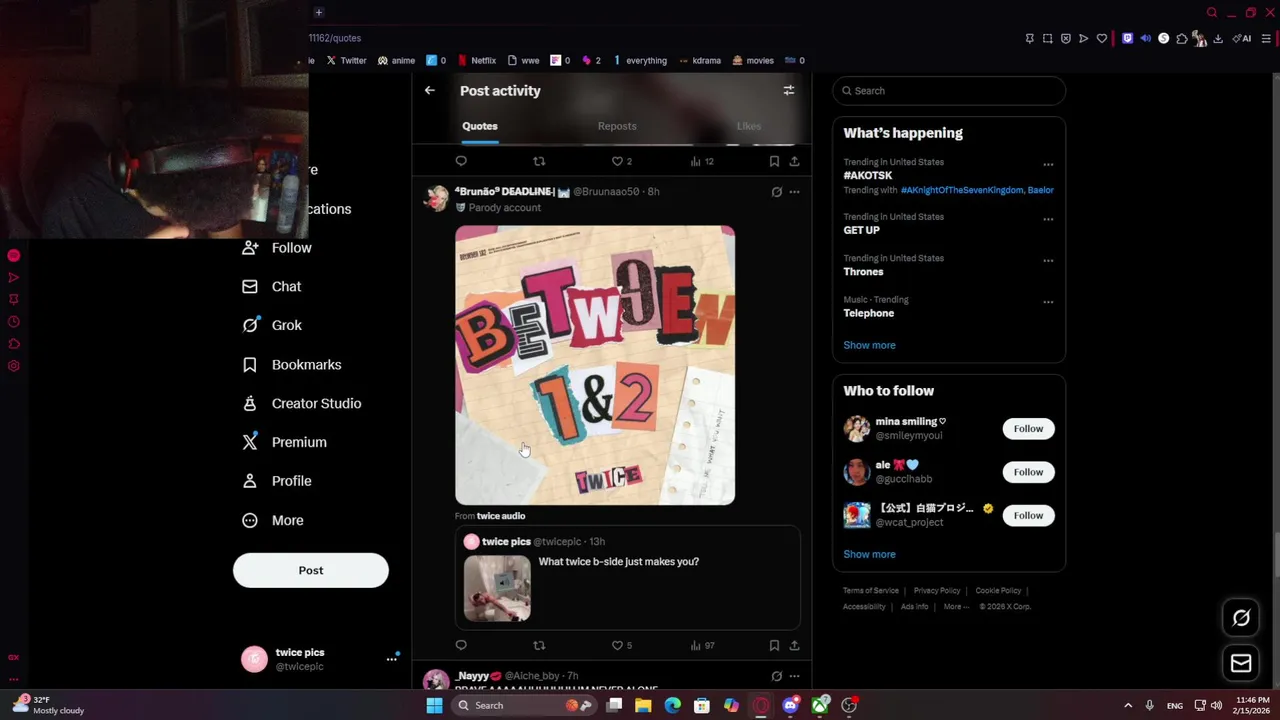Screen dimensions: 1280x720
Task: Expand the More sidebar menu
Action: click(273, 520)
